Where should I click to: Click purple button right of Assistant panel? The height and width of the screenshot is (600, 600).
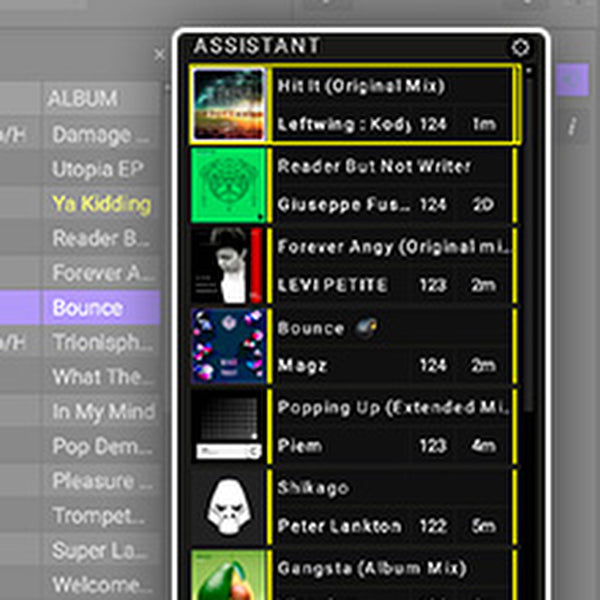click(x=572, y=80)
